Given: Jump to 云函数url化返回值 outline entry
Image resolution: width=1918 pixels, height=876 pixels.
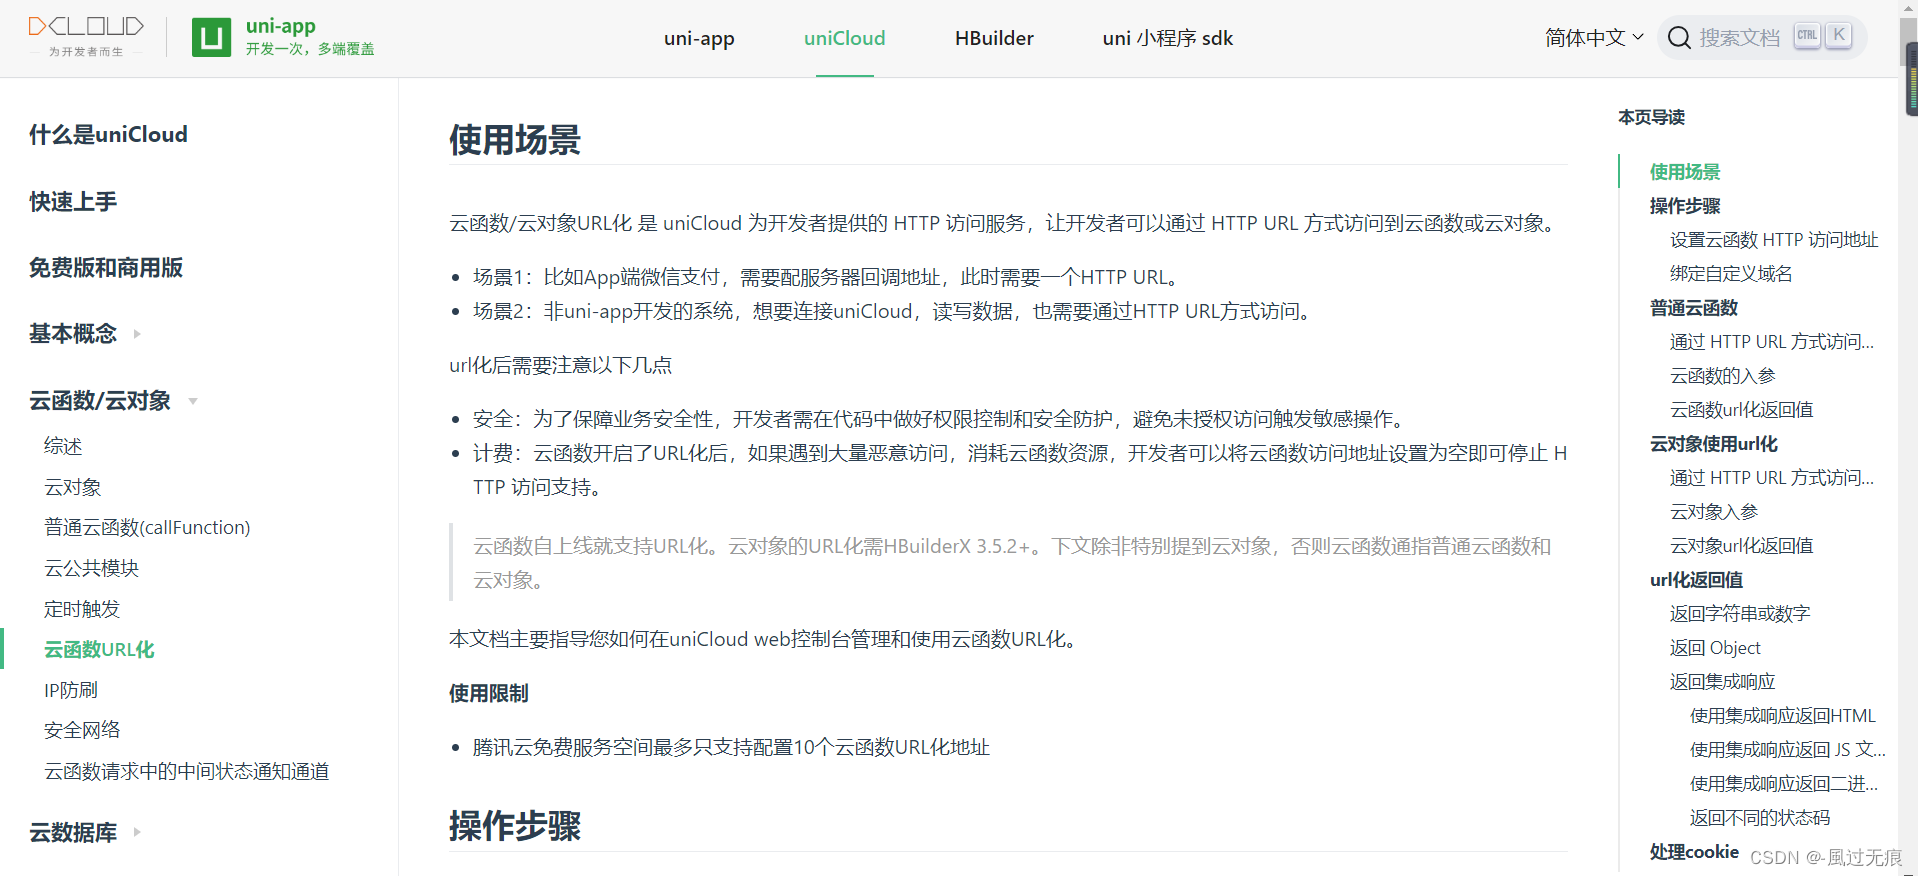Looking at the screenshot, I should pos(1741,410).
